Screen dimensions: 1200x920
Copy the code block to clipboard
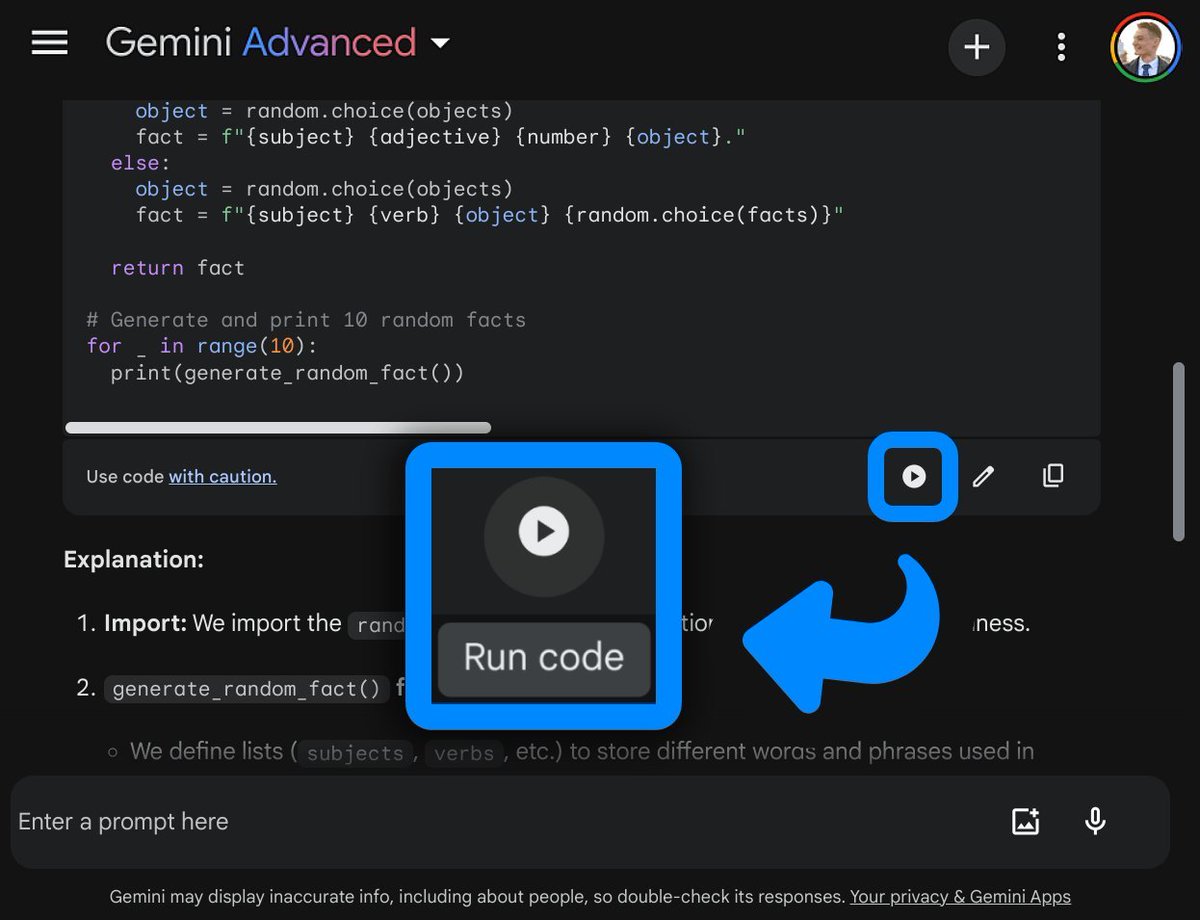pos(1052,477)
